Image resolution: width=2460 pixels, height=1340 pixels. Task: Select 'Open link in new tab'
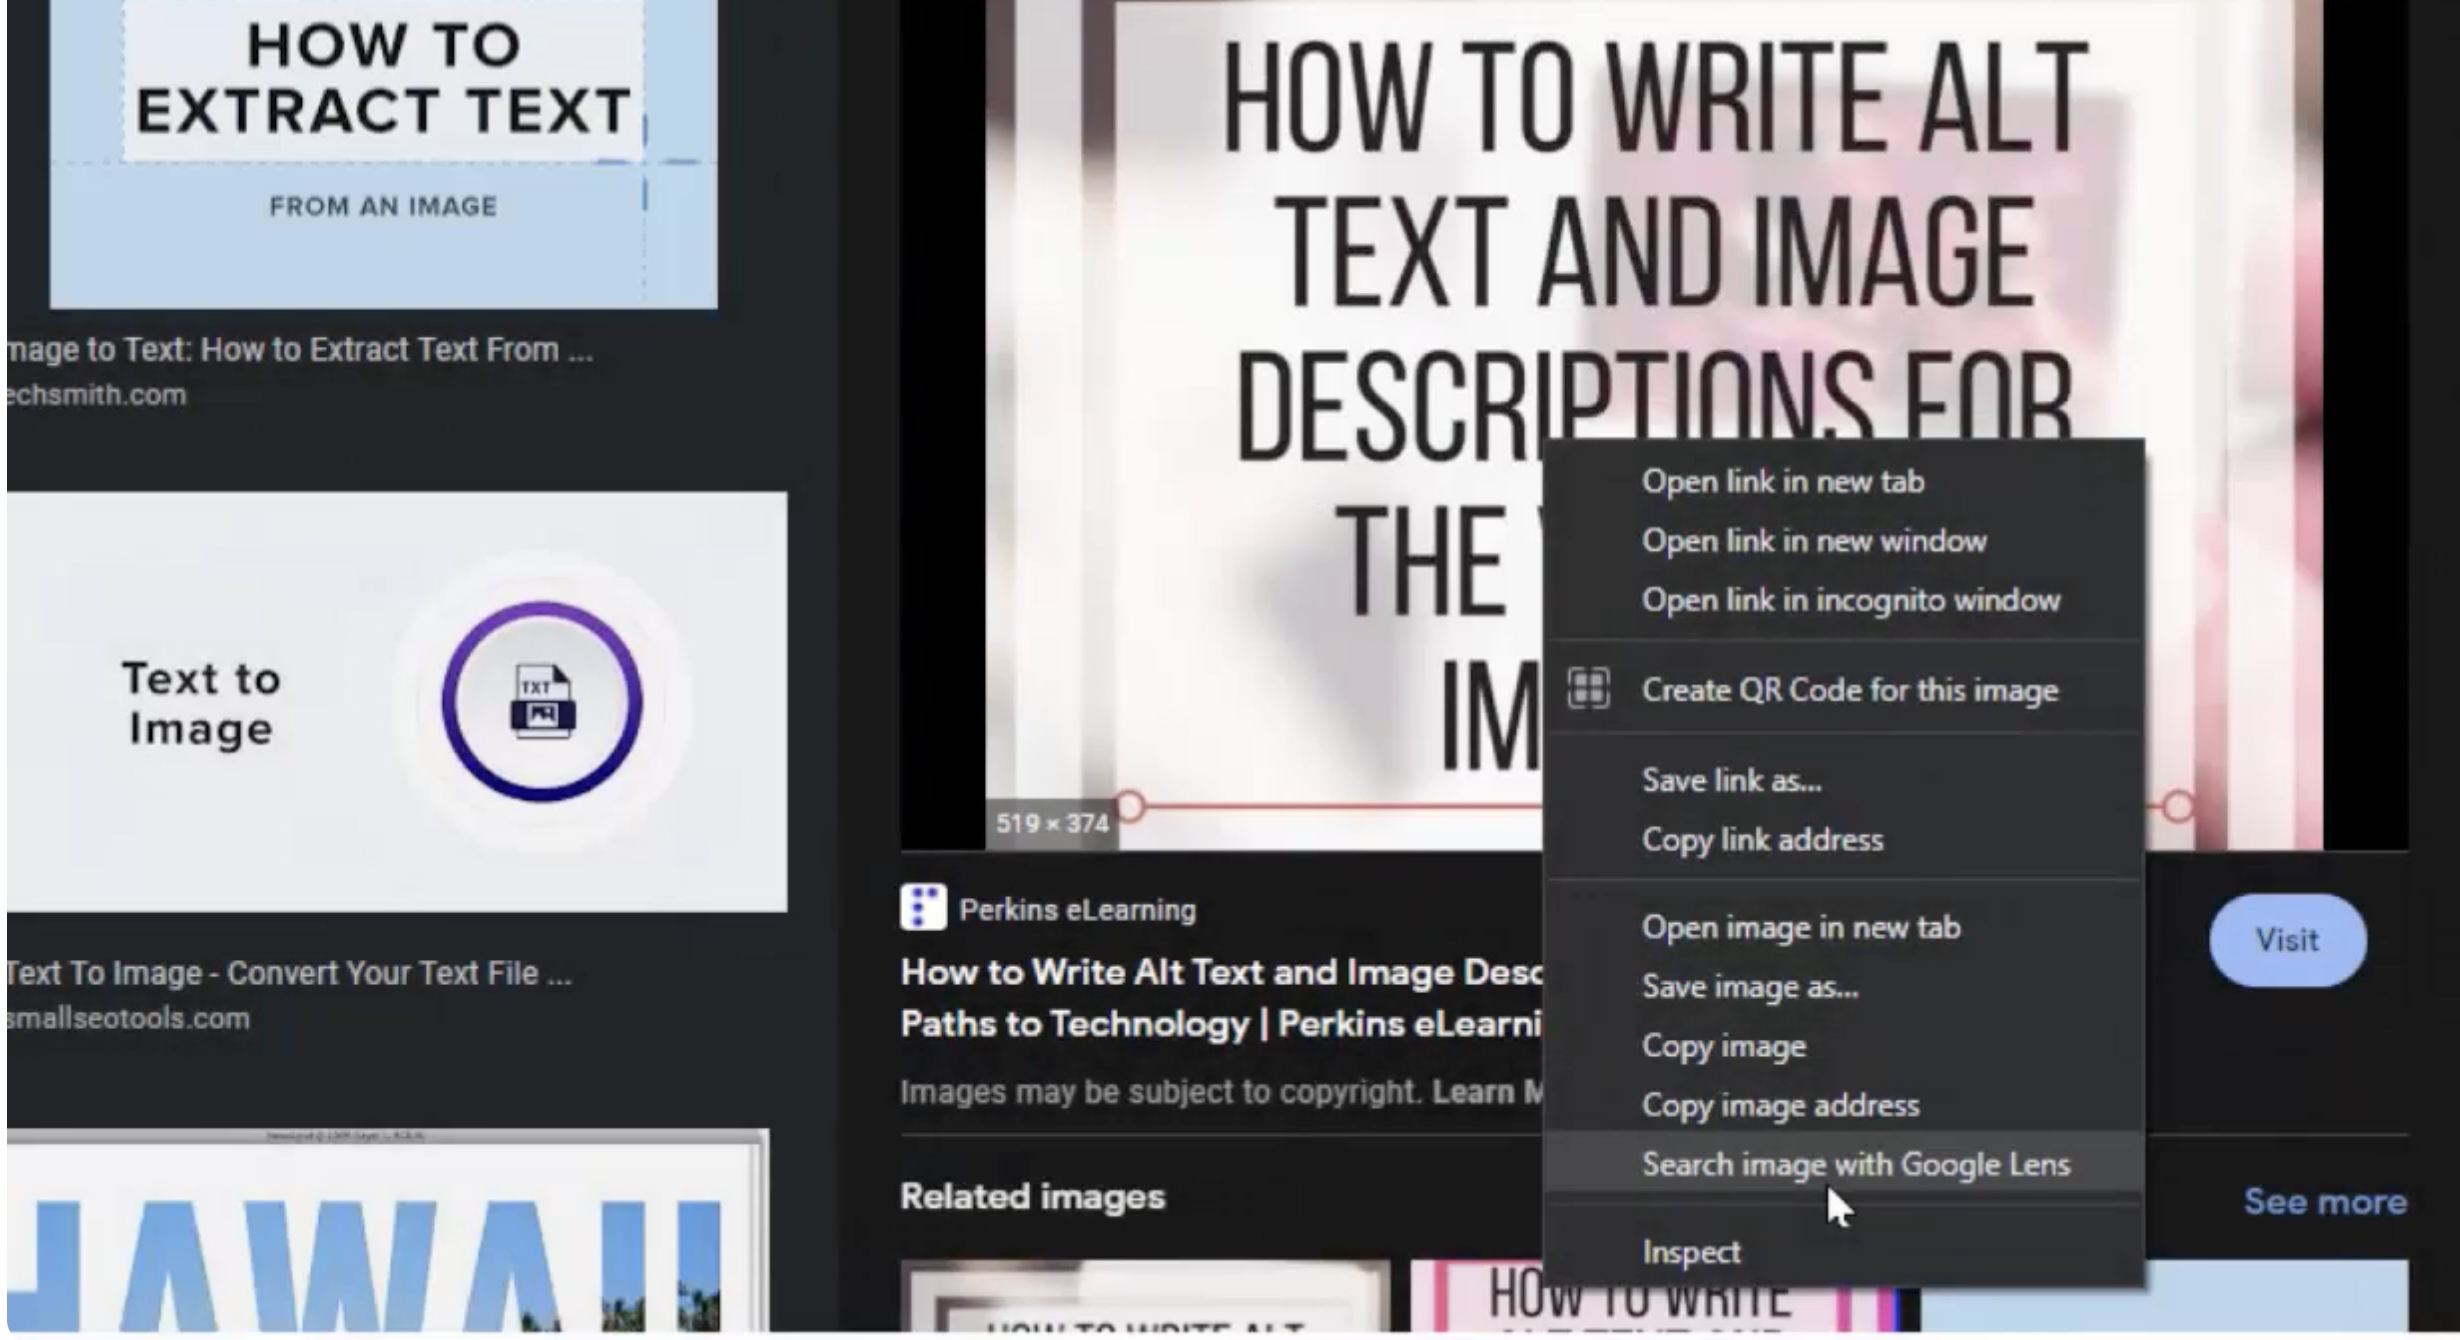[x=1782, y=481]
